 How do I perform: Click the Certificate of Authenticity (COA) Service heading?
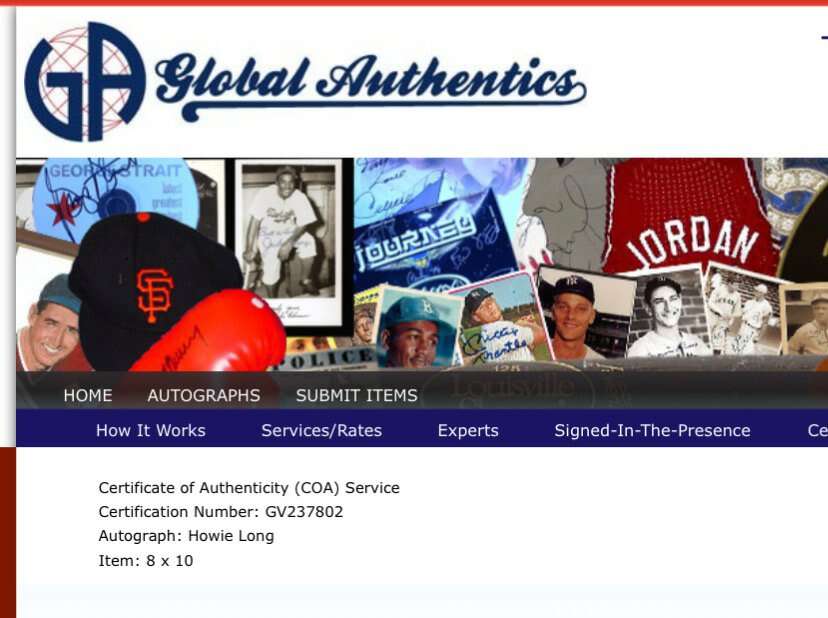tap(249, 488)
